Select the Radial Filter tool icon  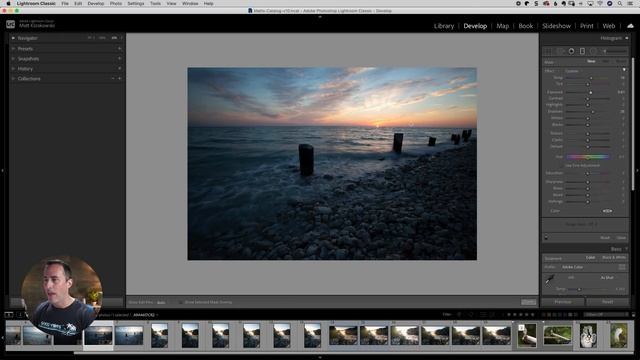593,51
